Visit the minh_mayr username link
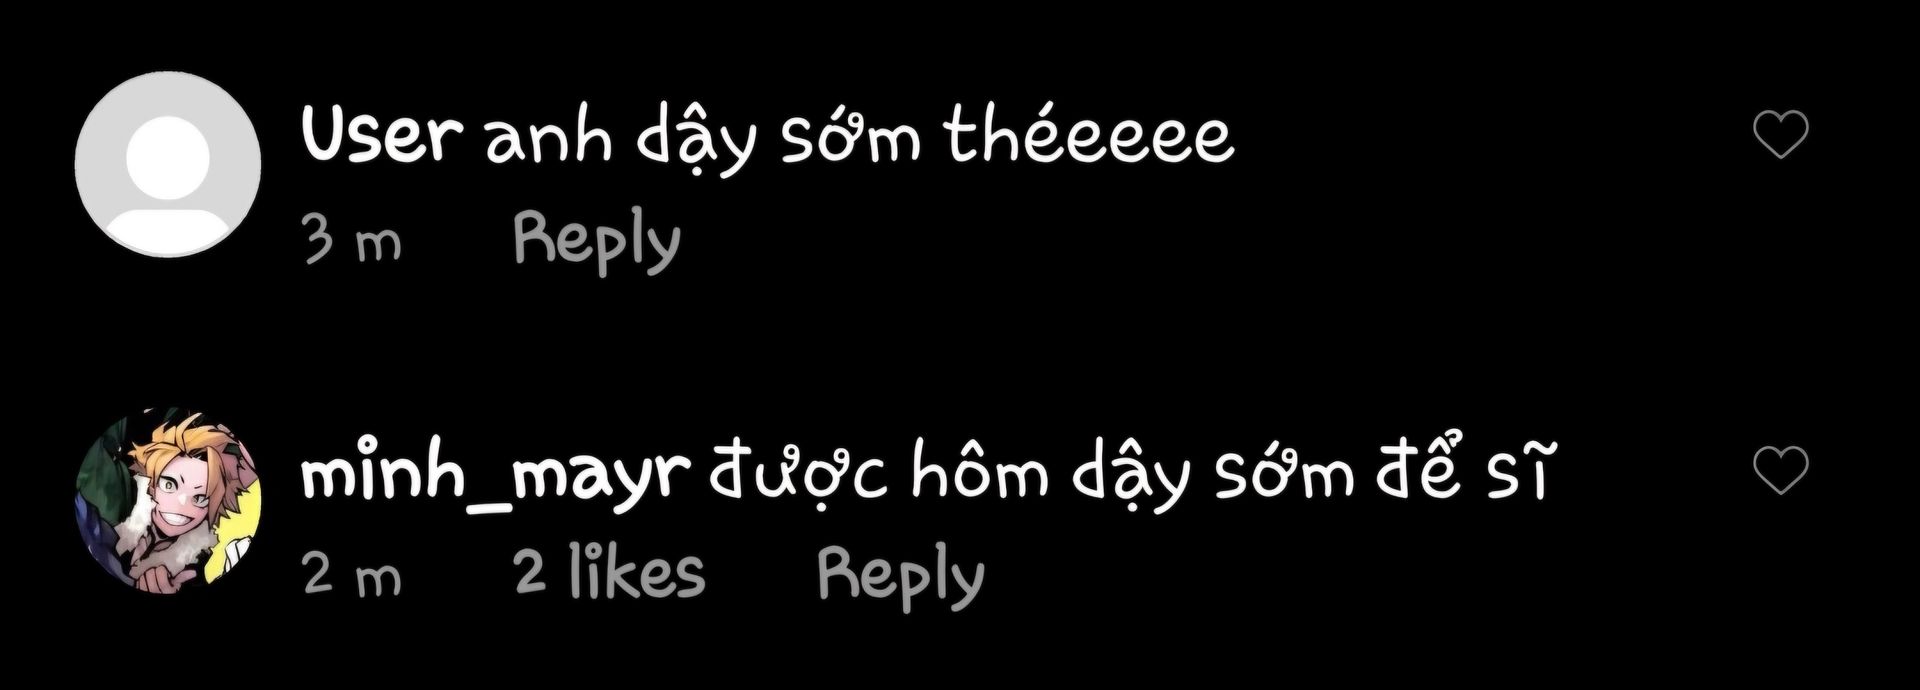1920x690 pixels. coord(496,477)
